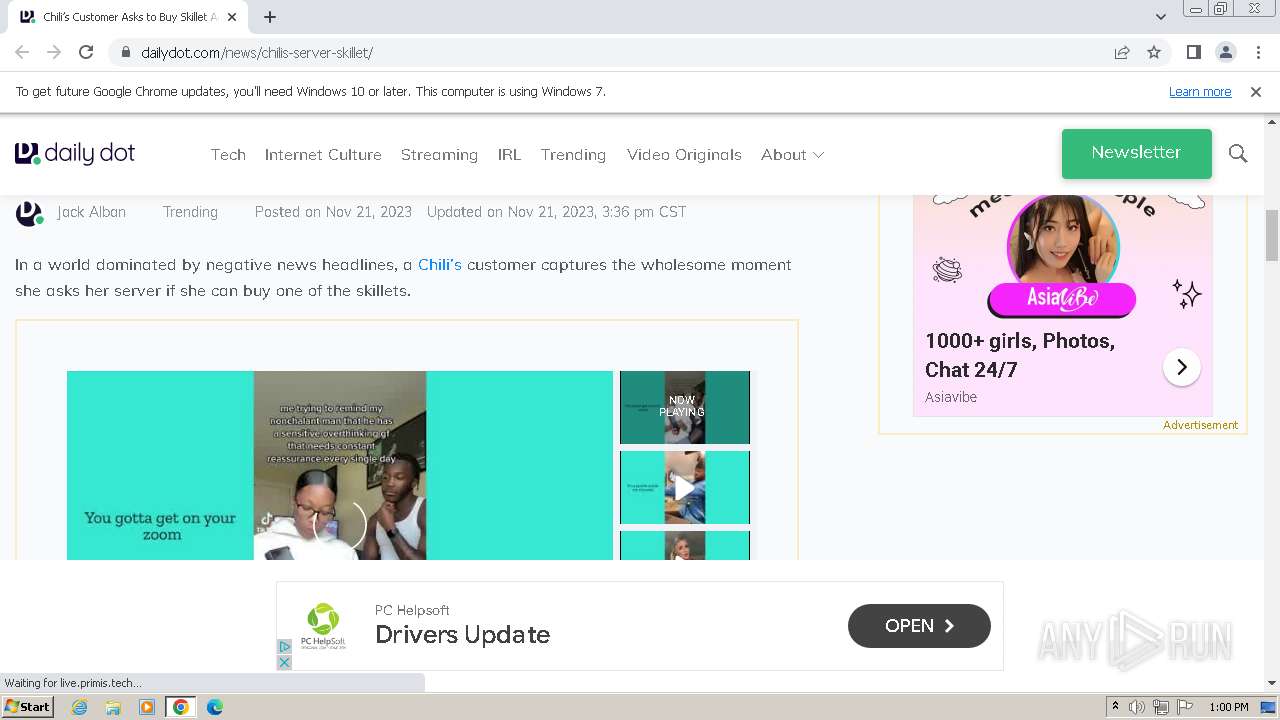1280x720 pixels.
Task: Click the Asiavibe ad next arrow
Action: pyautogui.click(x=1181, y=367)
